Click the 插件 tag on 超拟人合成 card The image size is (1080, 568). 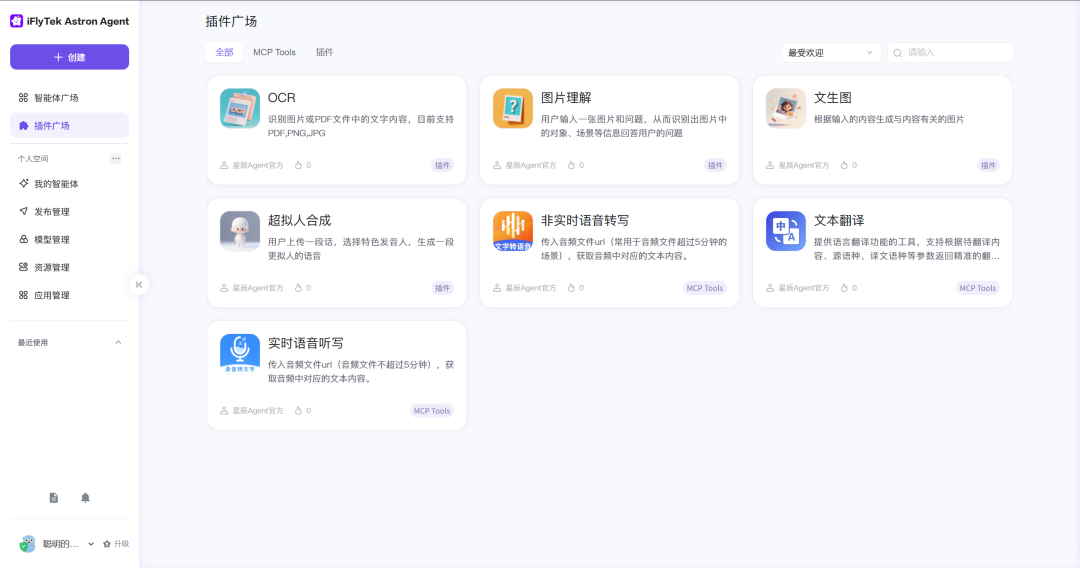(x=442, y=288)
